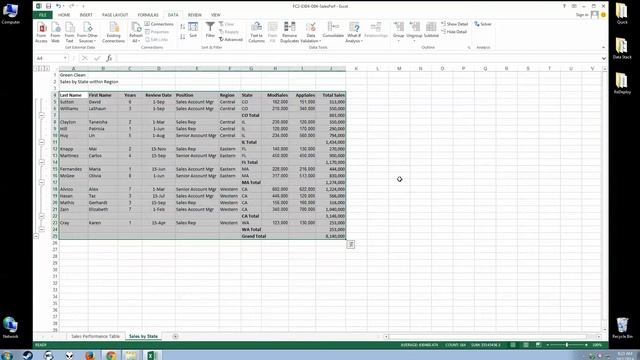Sort ascending A to Z

pos(182,27)
